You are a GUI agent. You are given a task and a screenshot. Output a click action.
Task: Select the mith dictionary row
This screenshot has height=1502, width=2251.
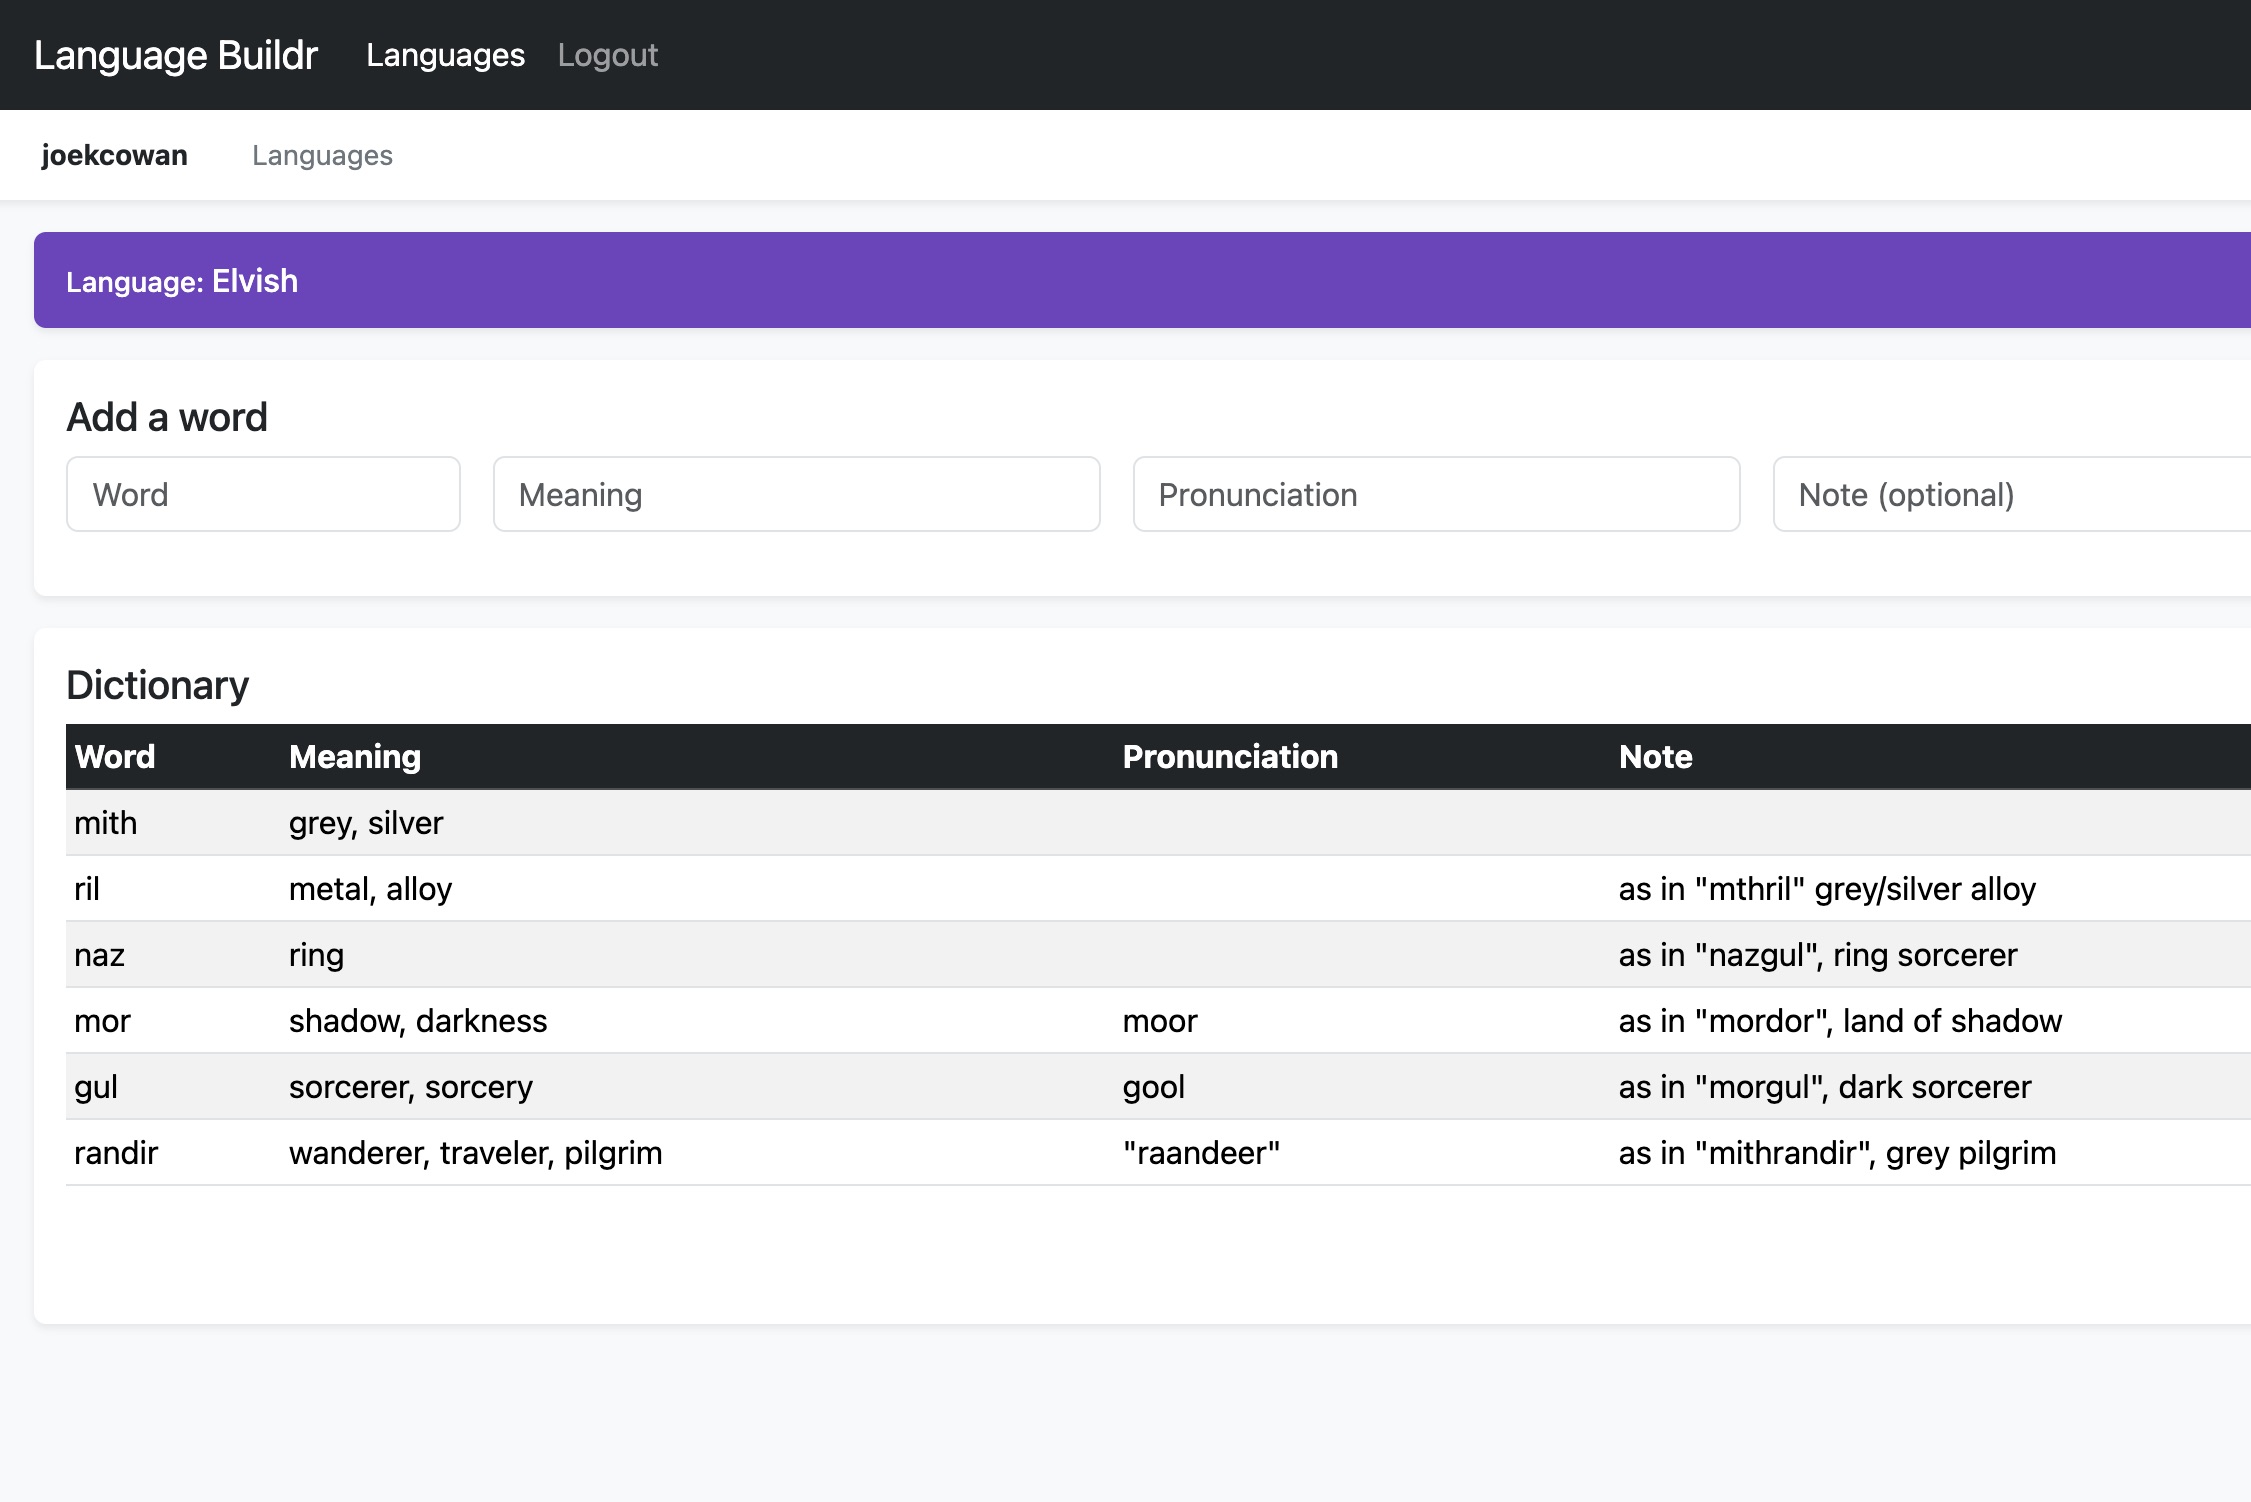pyautogui.click(x=105, y=823)
